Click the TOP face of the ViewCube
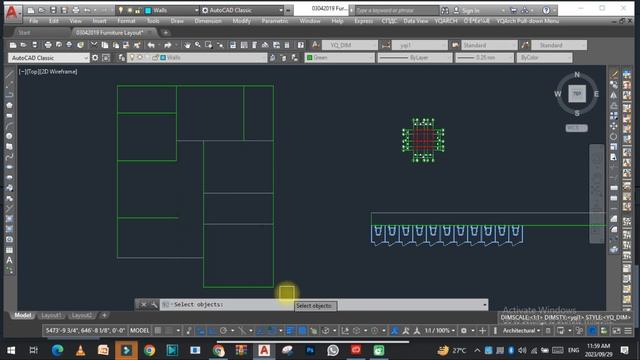This screenshot has height=360, width=640. 577,93
